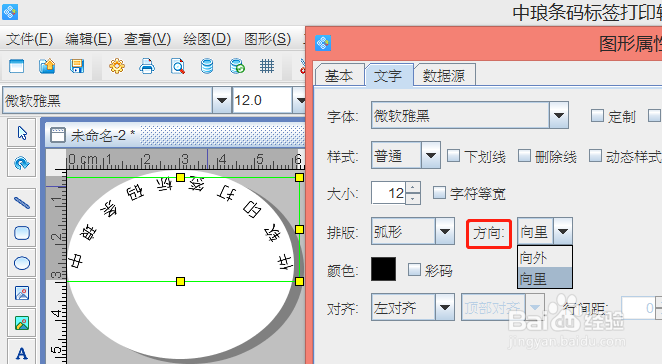Open the document settings gear icon
The height and width of the screenshot is (364, 662).
pyautogui.click(x=117, y=66)
